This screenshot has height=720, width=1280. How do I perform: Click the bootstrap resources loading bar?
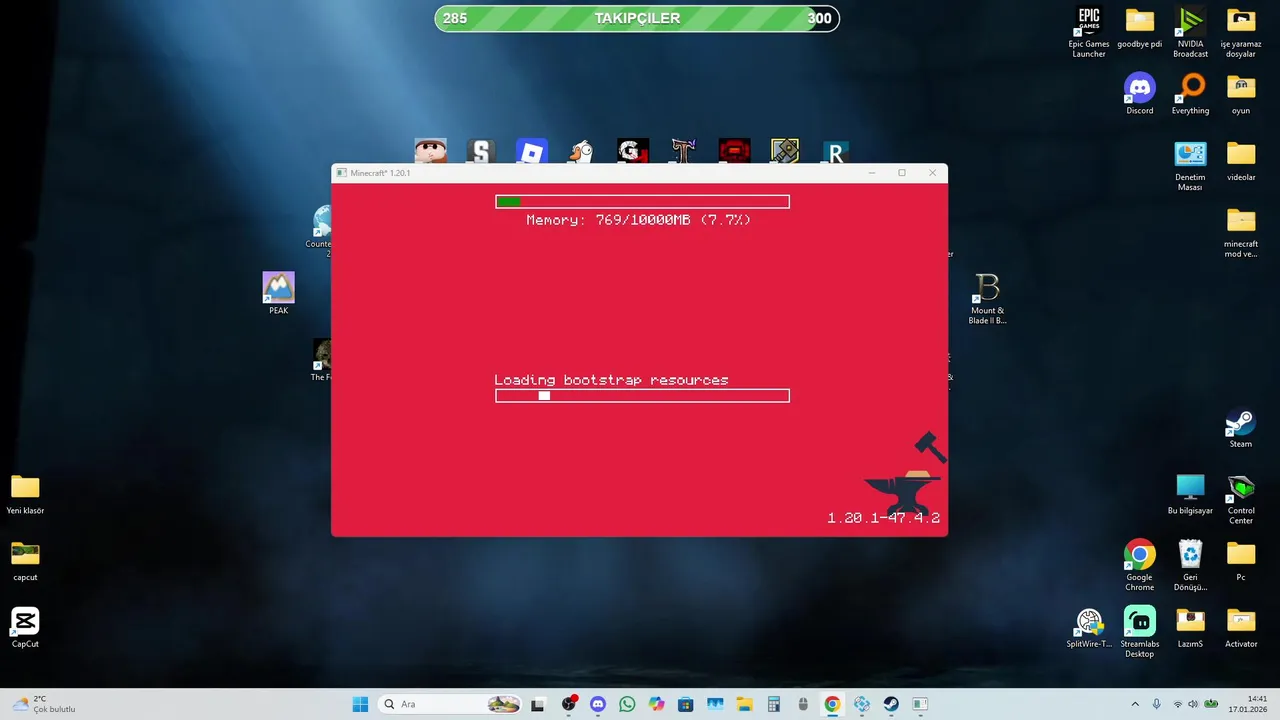point(642,396)
